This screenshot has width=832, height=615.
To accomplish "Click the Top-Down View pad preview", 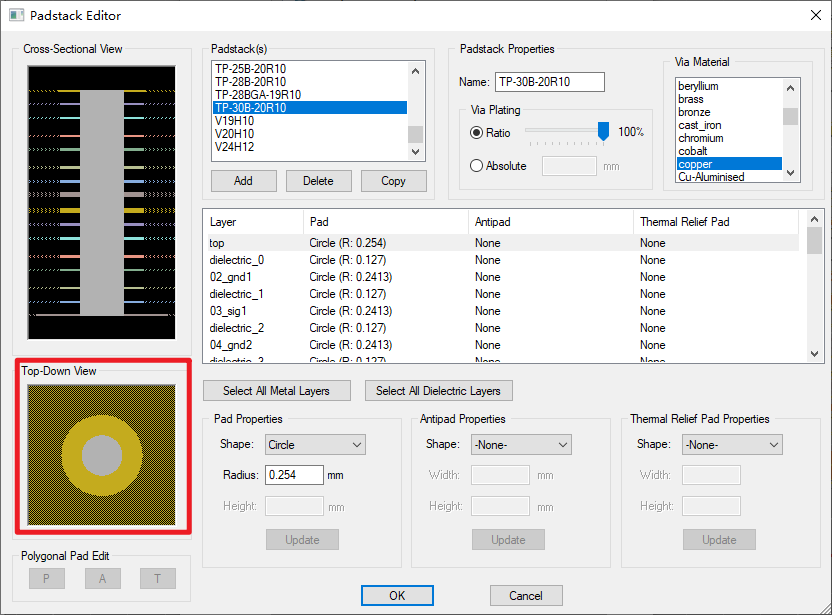I will [101, 455].
